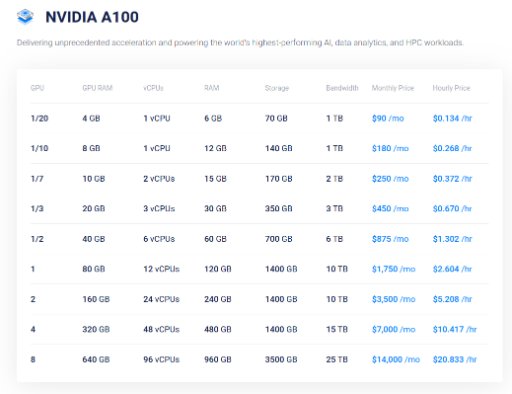Open the $0.670 /hr pricing link
This screenshot has width=512, height=394.
click(452, 209)
